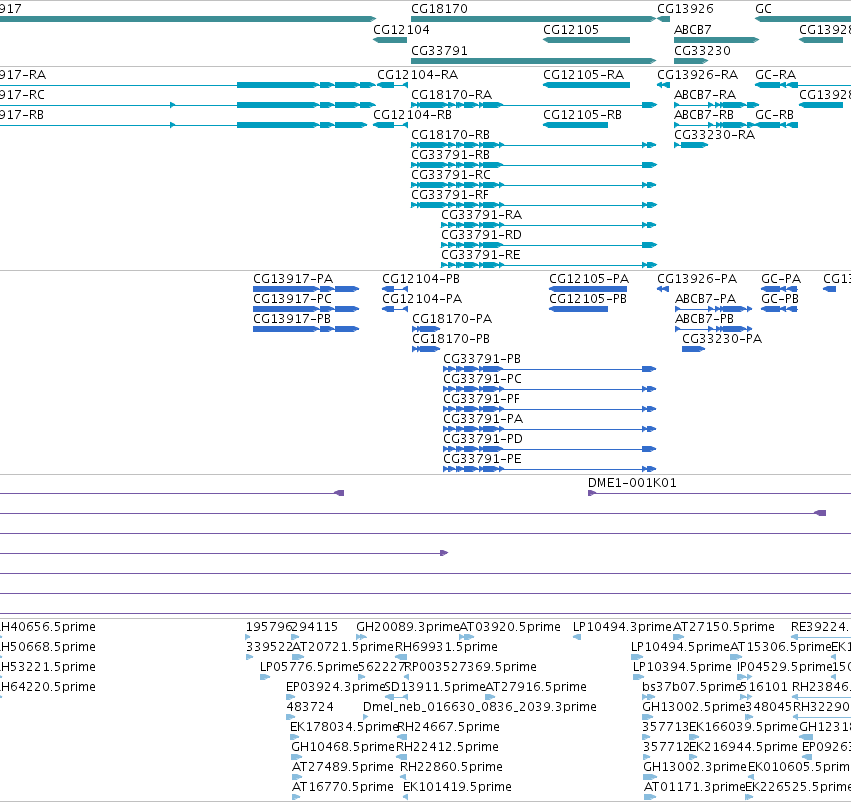The height and width of the screenshot is (802, 851).
Task: Click EST Dmel_neb_016630_0836_2039.3prime label
Action: pos(480,706)
